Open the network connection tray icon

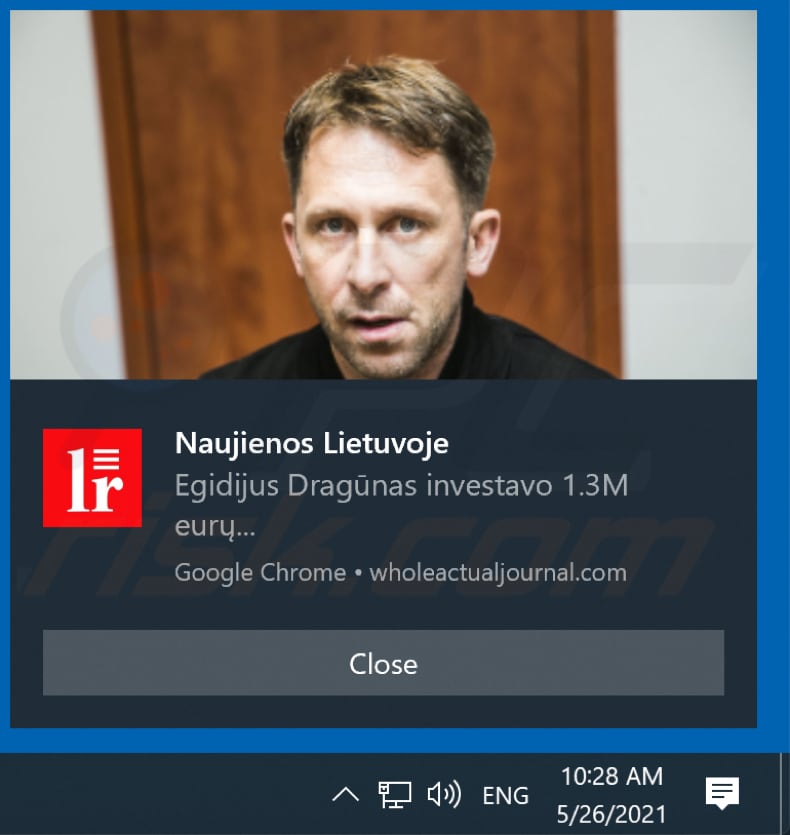395,795
